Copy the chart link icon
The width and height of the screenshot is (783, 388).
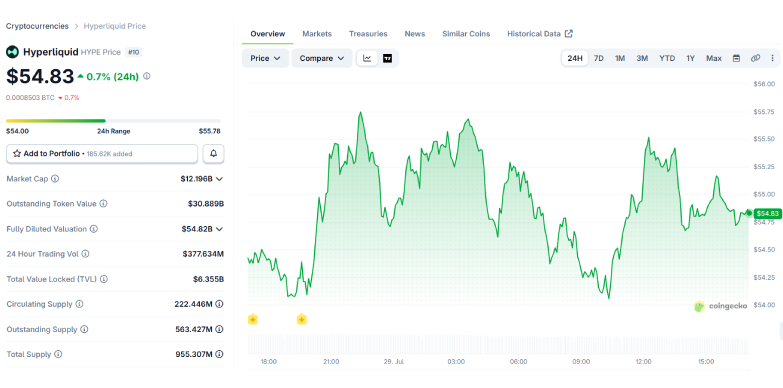[755, 58]
